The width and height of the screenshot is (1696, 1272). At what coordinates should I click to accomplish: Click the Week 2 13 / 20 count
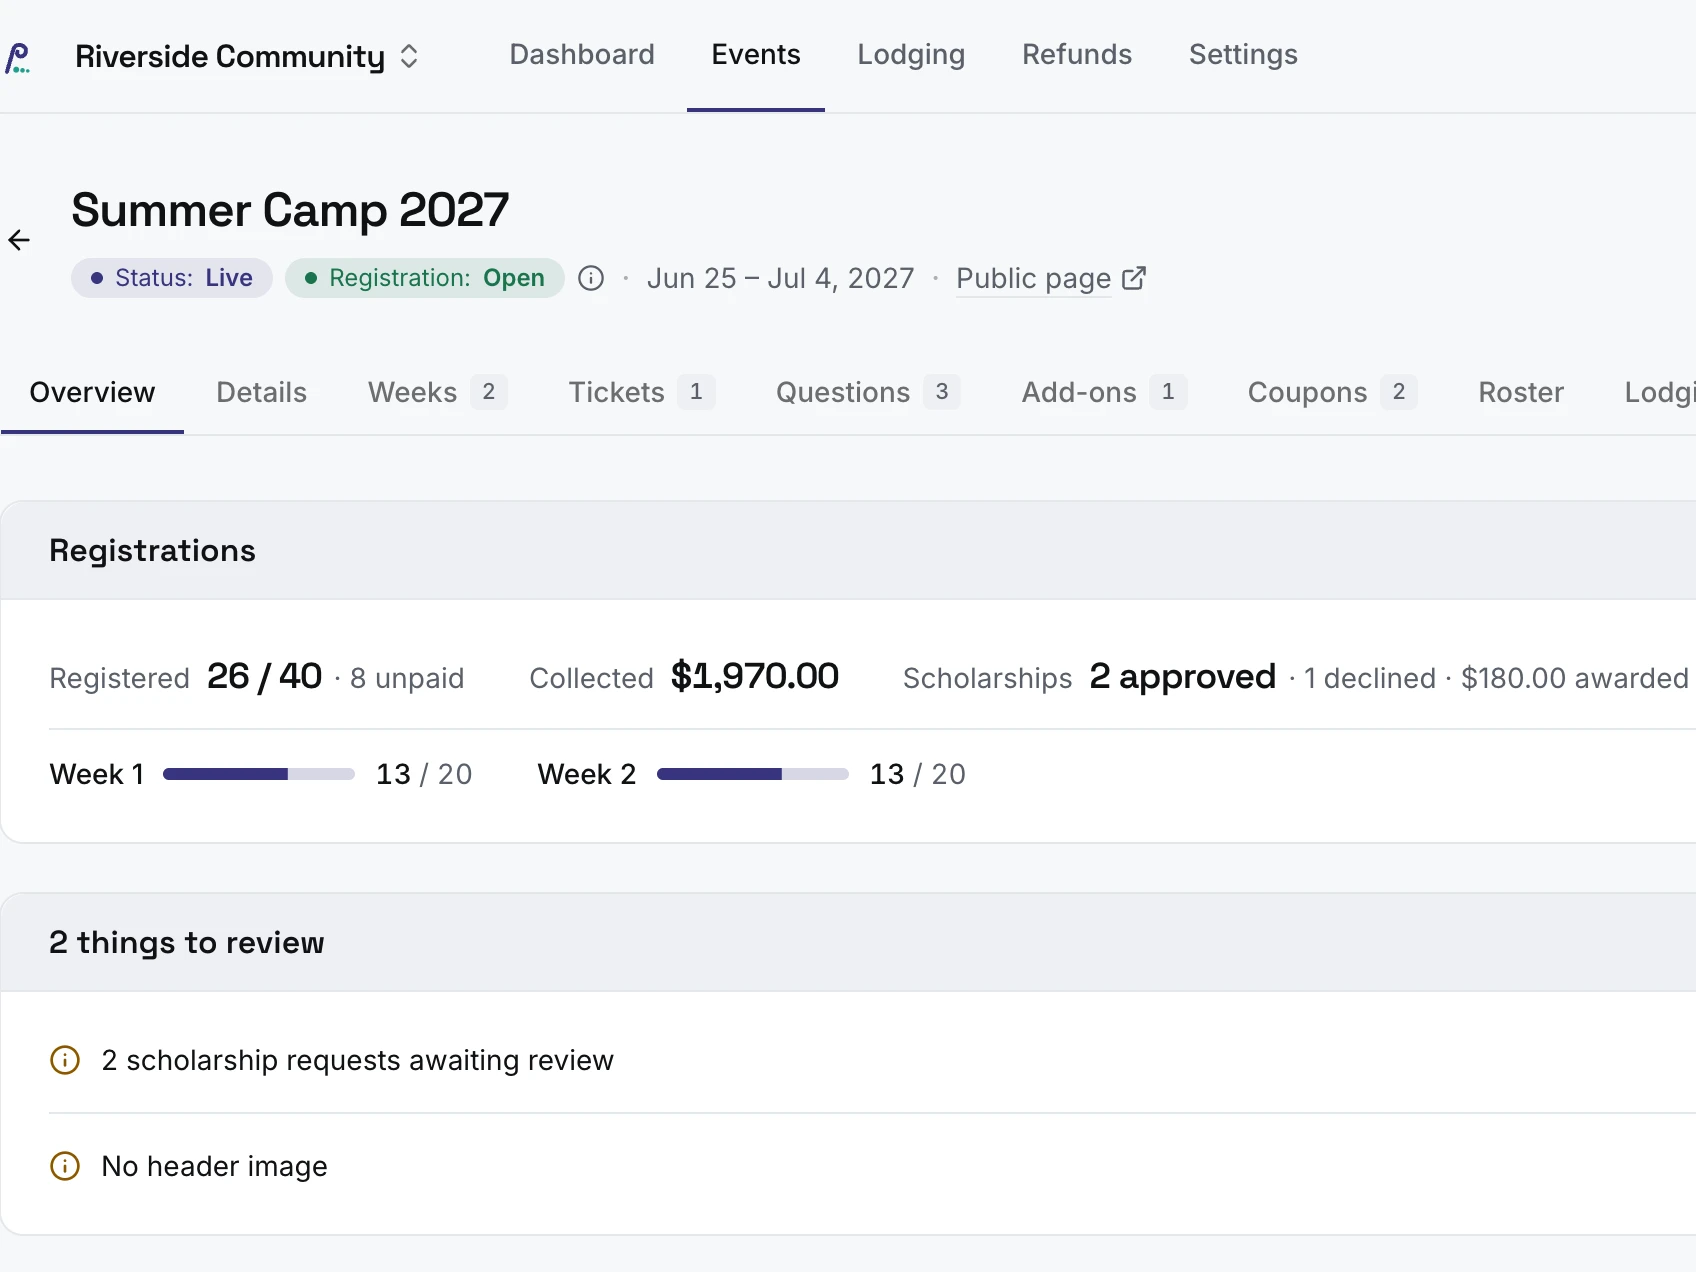[918, 774]
